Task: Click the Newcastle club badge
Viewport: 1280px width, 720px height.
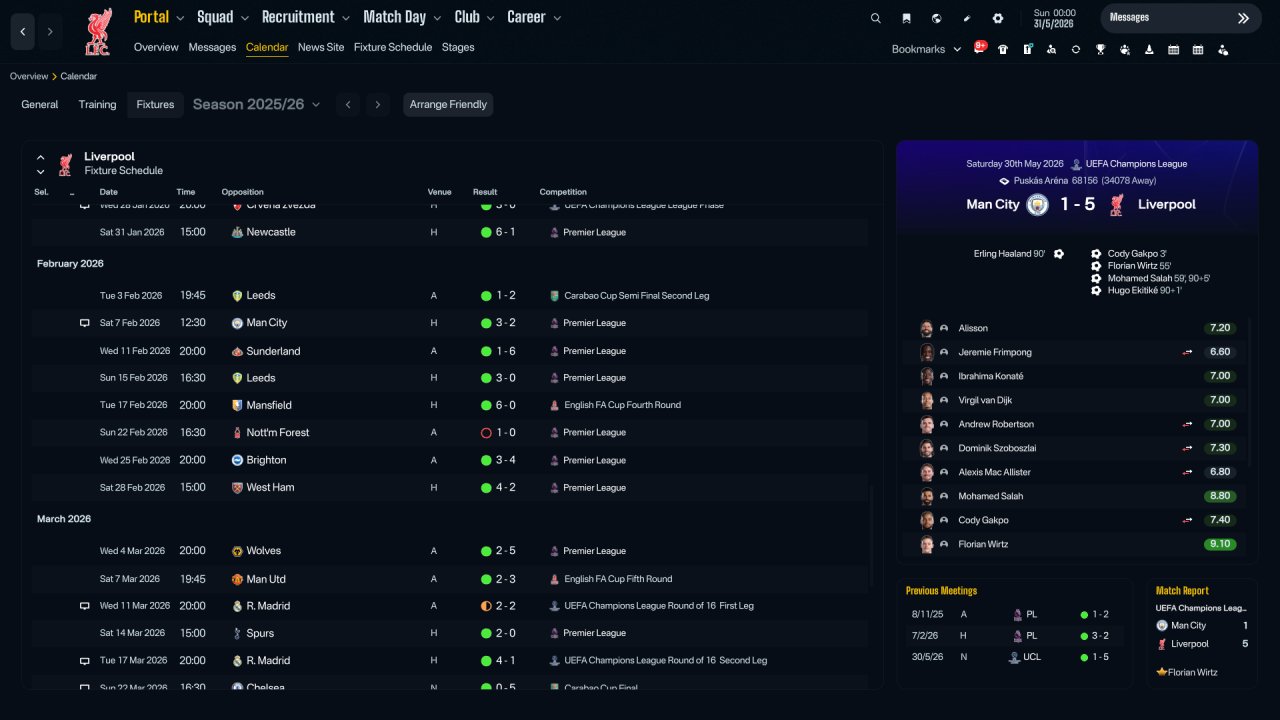Action: (237, 232)
